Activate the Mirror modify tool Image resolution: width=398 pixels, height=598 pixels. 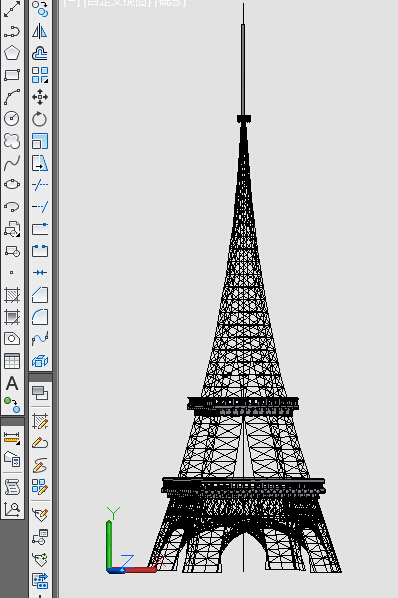[x=40, y=31]
